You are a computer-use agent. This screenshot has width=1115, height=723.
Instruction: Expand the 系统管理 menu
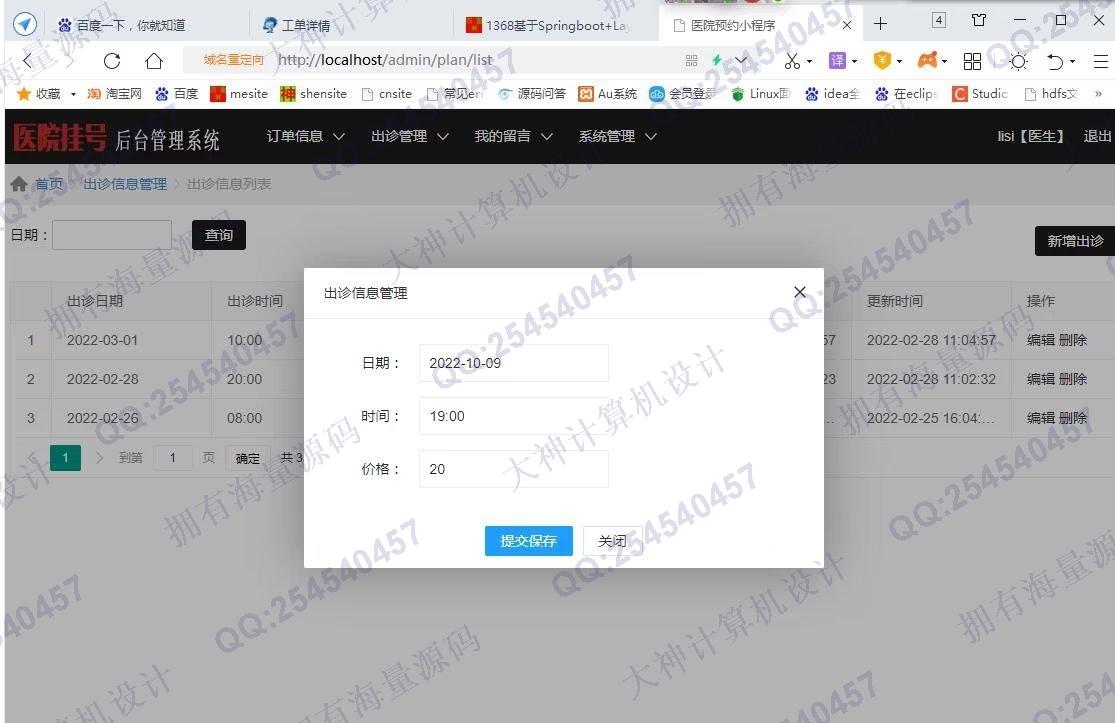617,136
